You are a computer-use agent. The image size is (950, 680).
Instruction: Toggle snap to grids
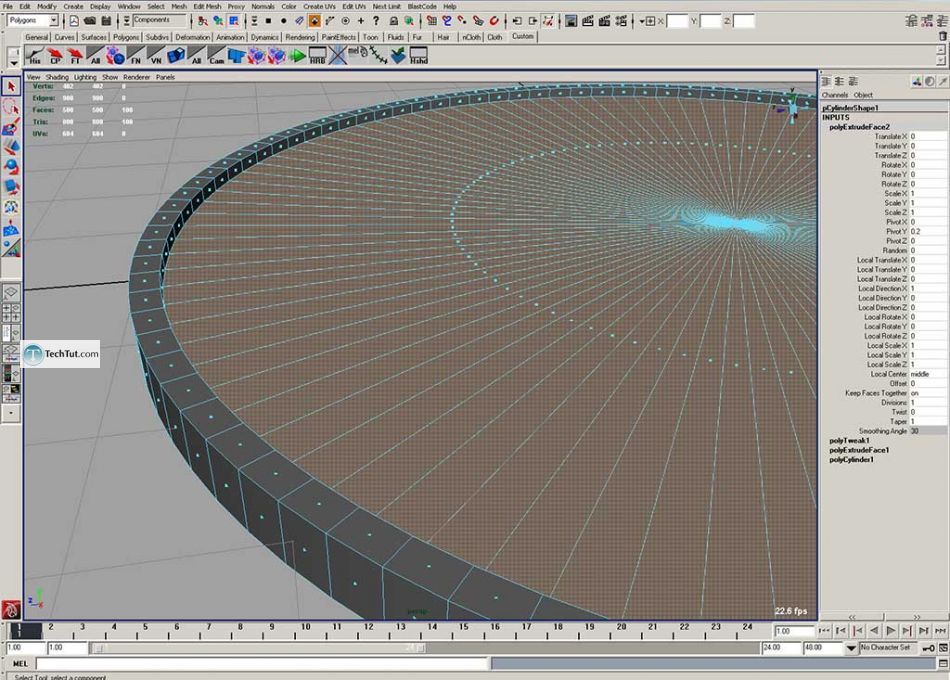(431, 21)
